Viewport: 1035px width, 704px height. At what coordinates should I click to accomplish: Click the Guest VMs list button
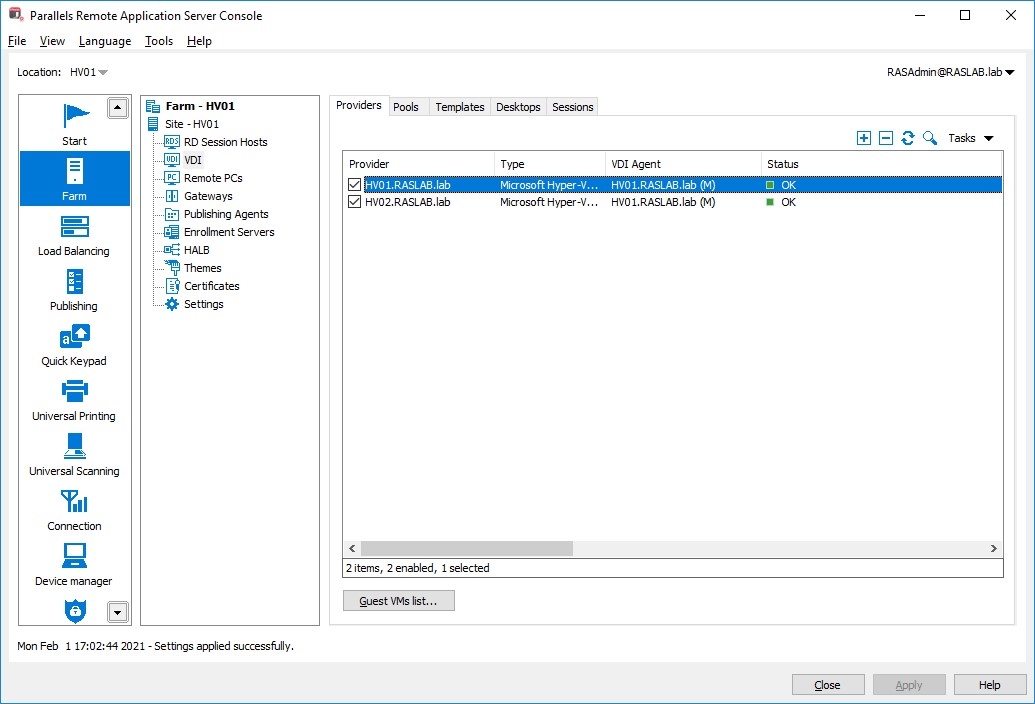coord(398,600)
